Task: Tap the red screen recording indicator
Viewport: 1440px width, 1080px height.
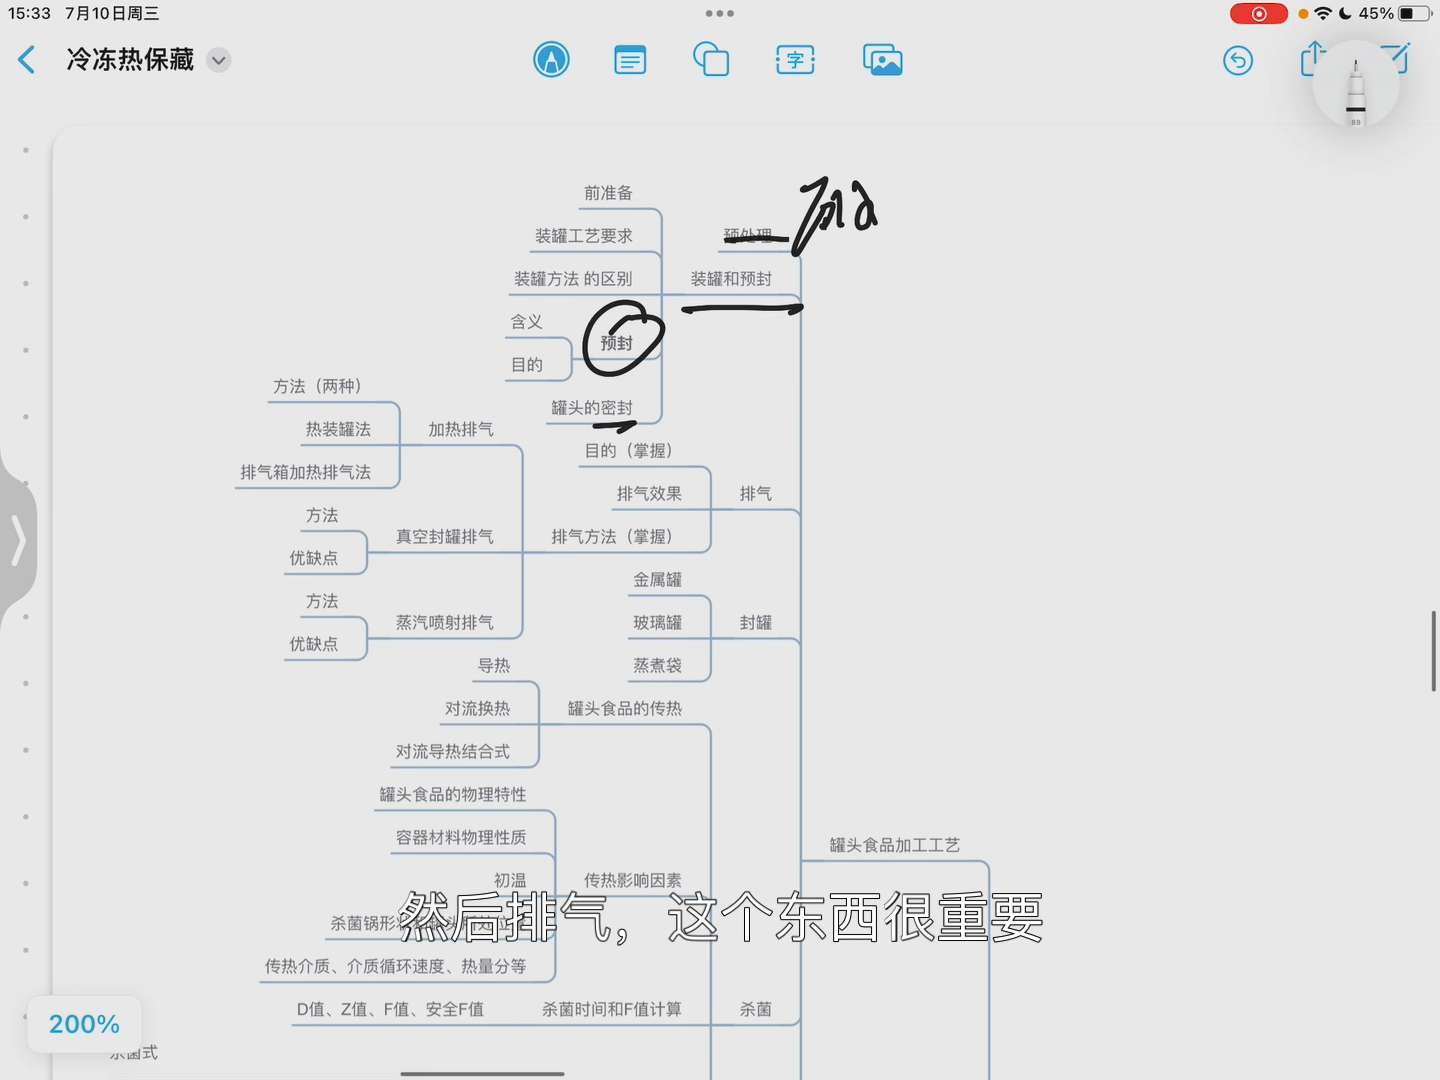Action: point(1259,14)
